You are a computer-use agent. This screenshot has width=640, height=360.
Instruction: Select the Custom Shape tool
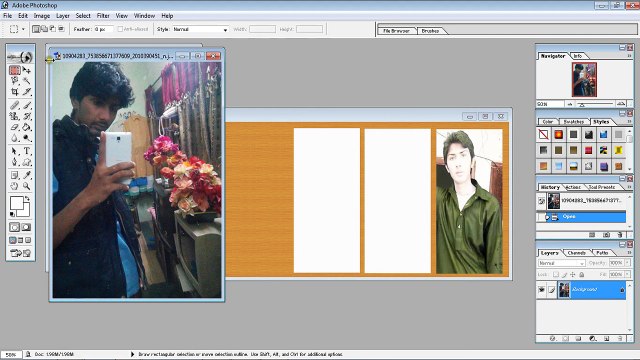coord(27,162)
